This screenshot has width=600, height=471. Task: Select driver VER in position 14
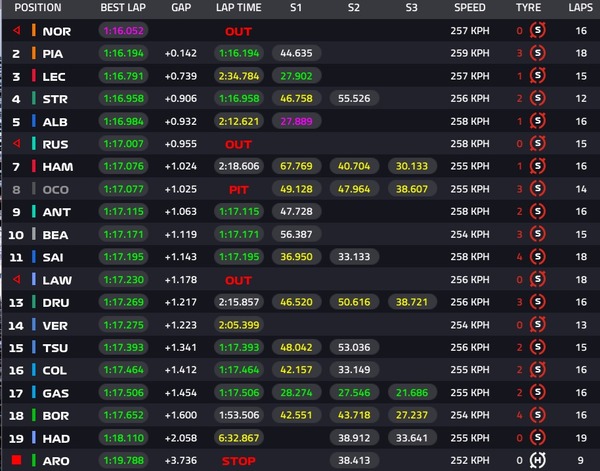point(55,325)
